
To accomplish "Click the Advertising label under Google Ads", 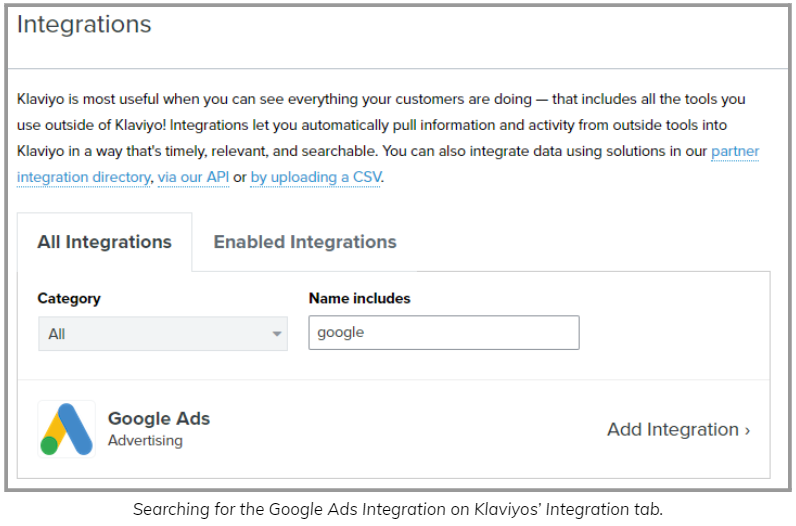I will tap(145, 440).
